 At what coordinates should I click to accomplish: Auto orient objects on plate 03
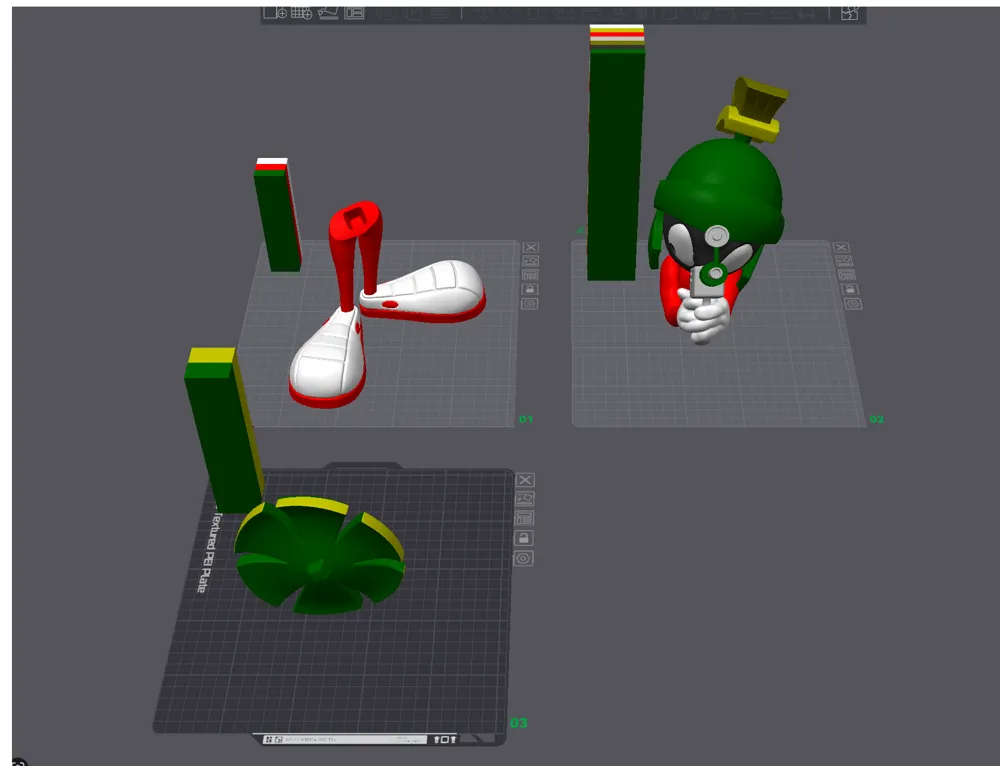point(525,498)
